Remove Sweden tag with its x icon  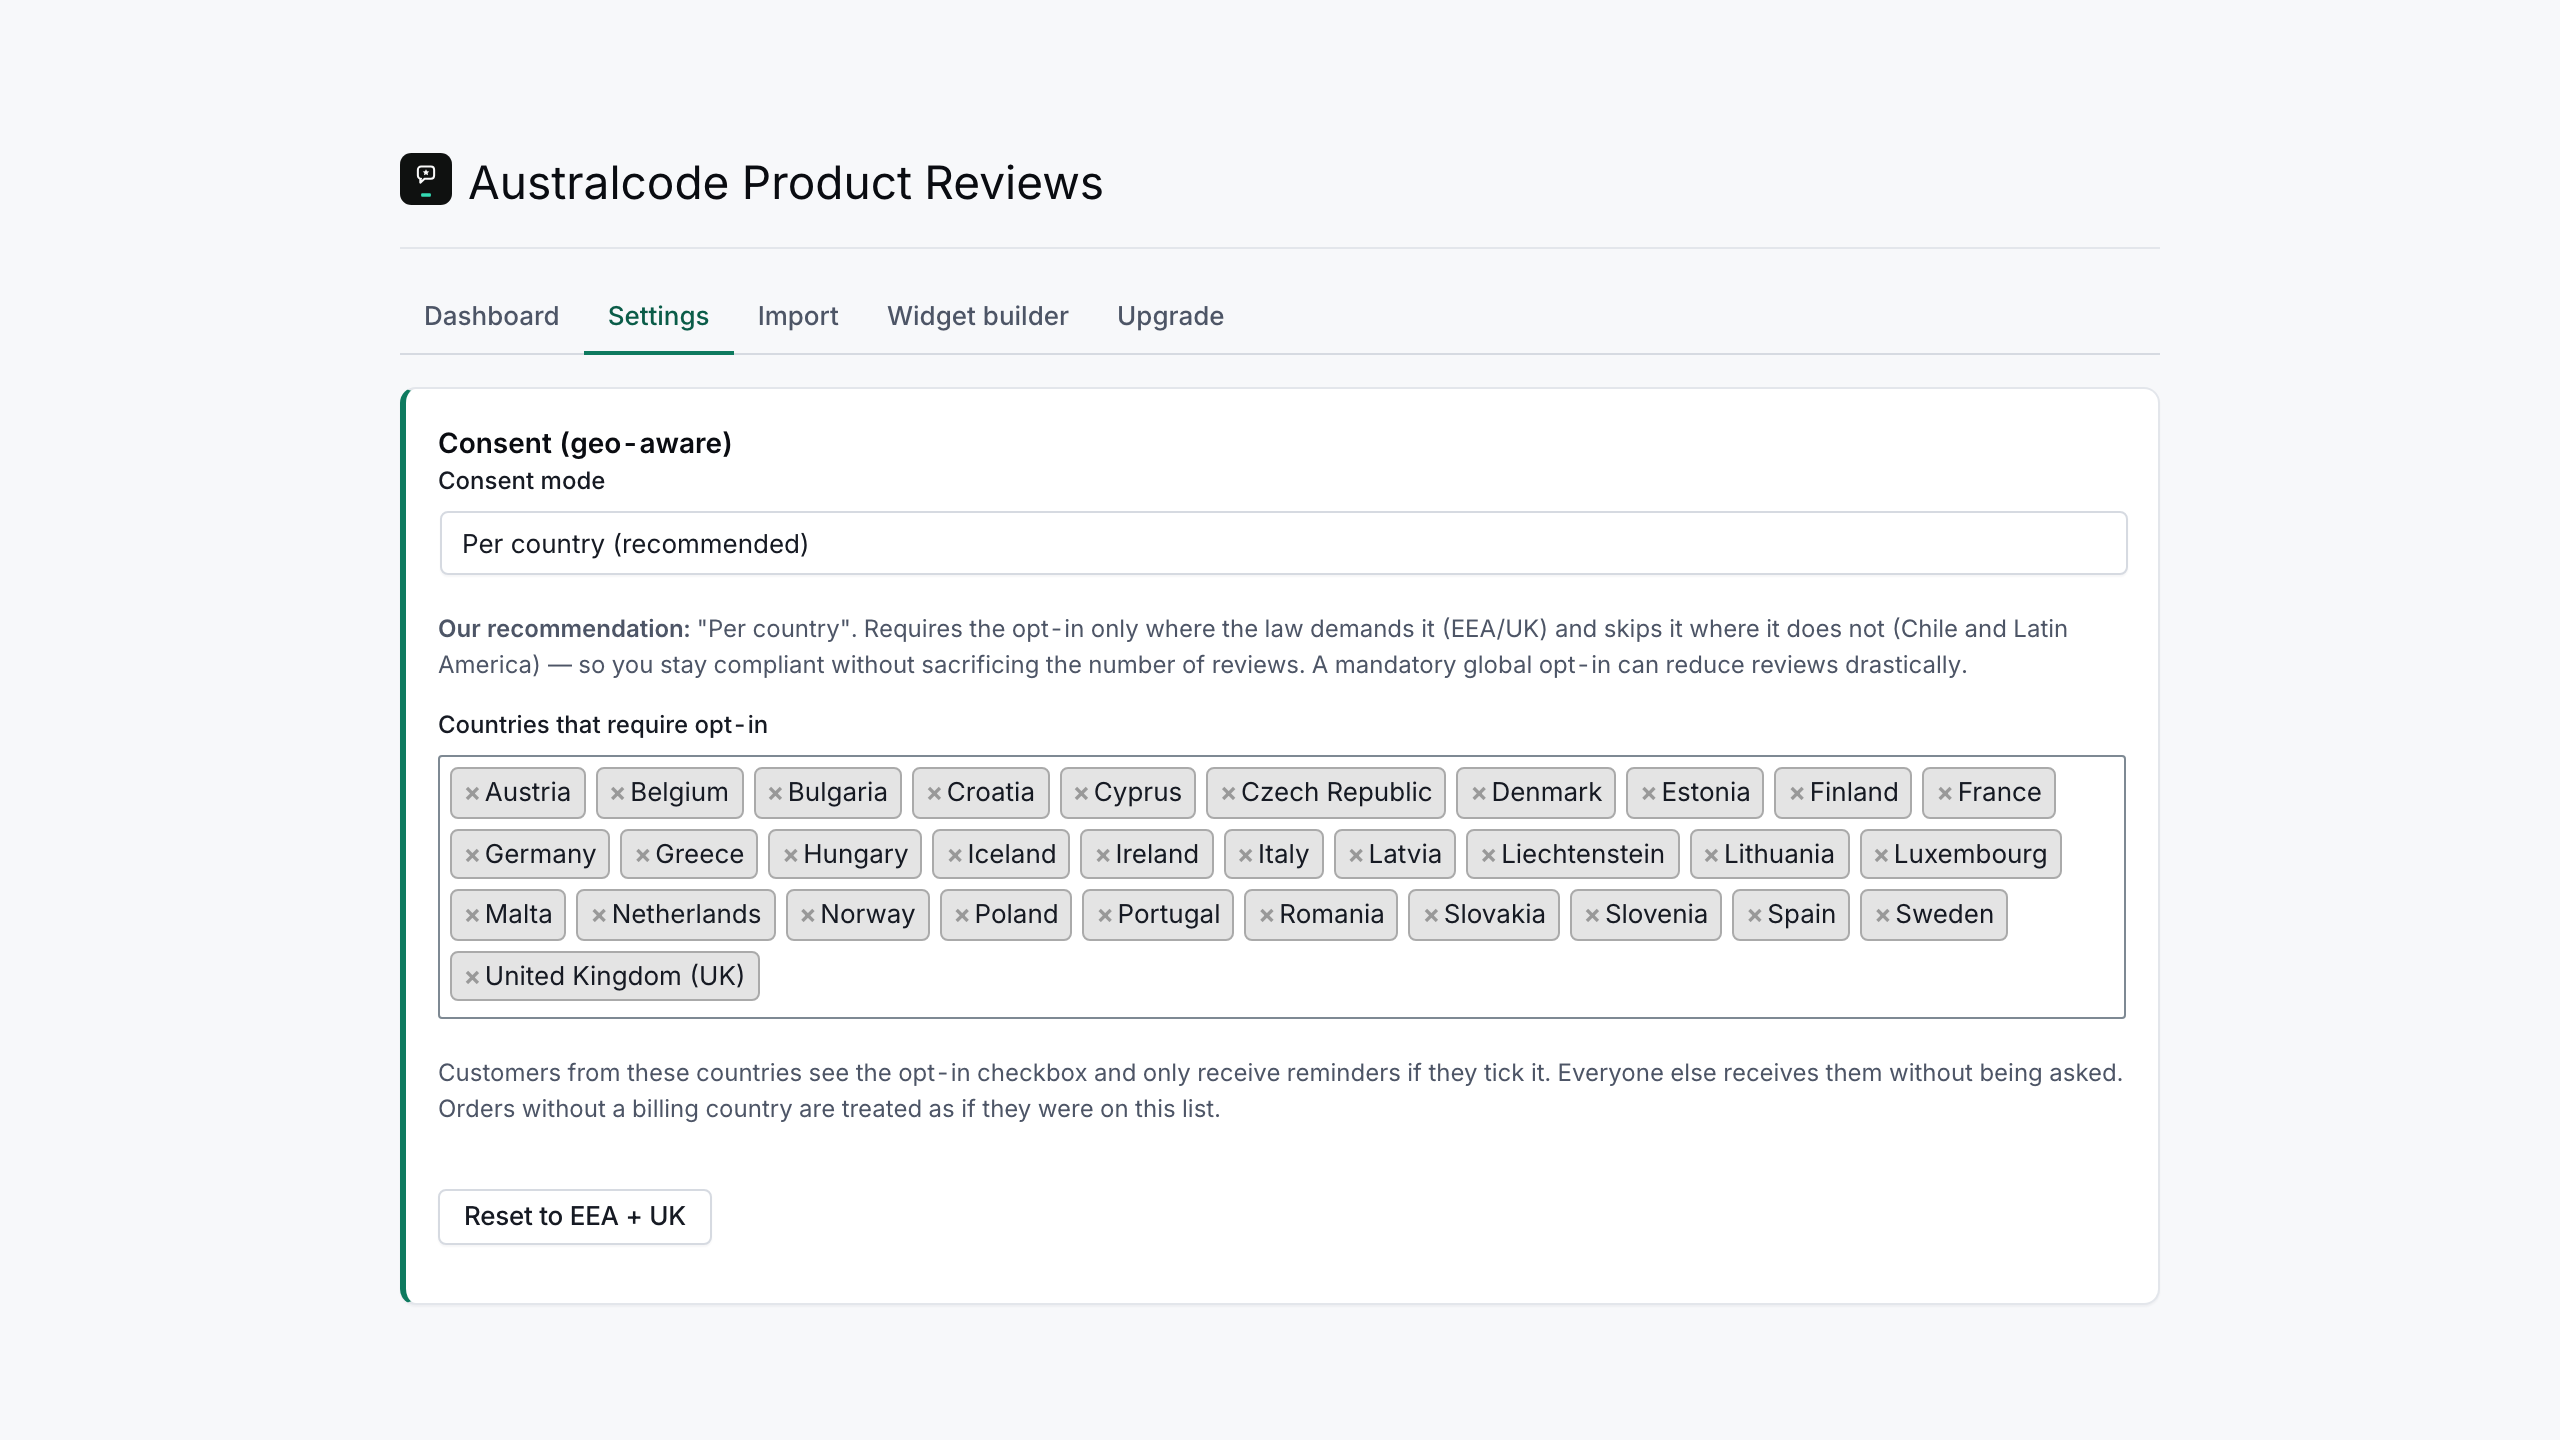[1882, 915]
